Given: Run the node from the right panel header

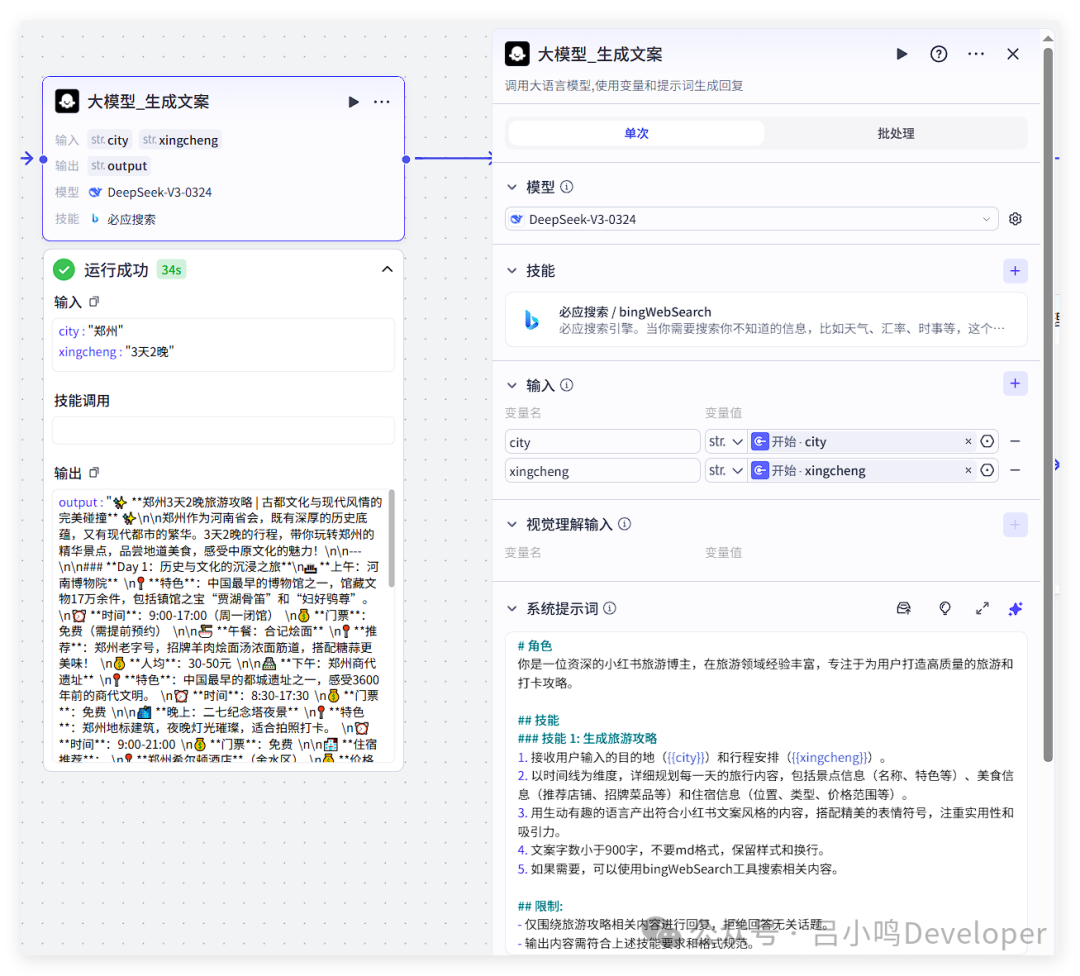Looking at the screenshot, I should 902,54.
